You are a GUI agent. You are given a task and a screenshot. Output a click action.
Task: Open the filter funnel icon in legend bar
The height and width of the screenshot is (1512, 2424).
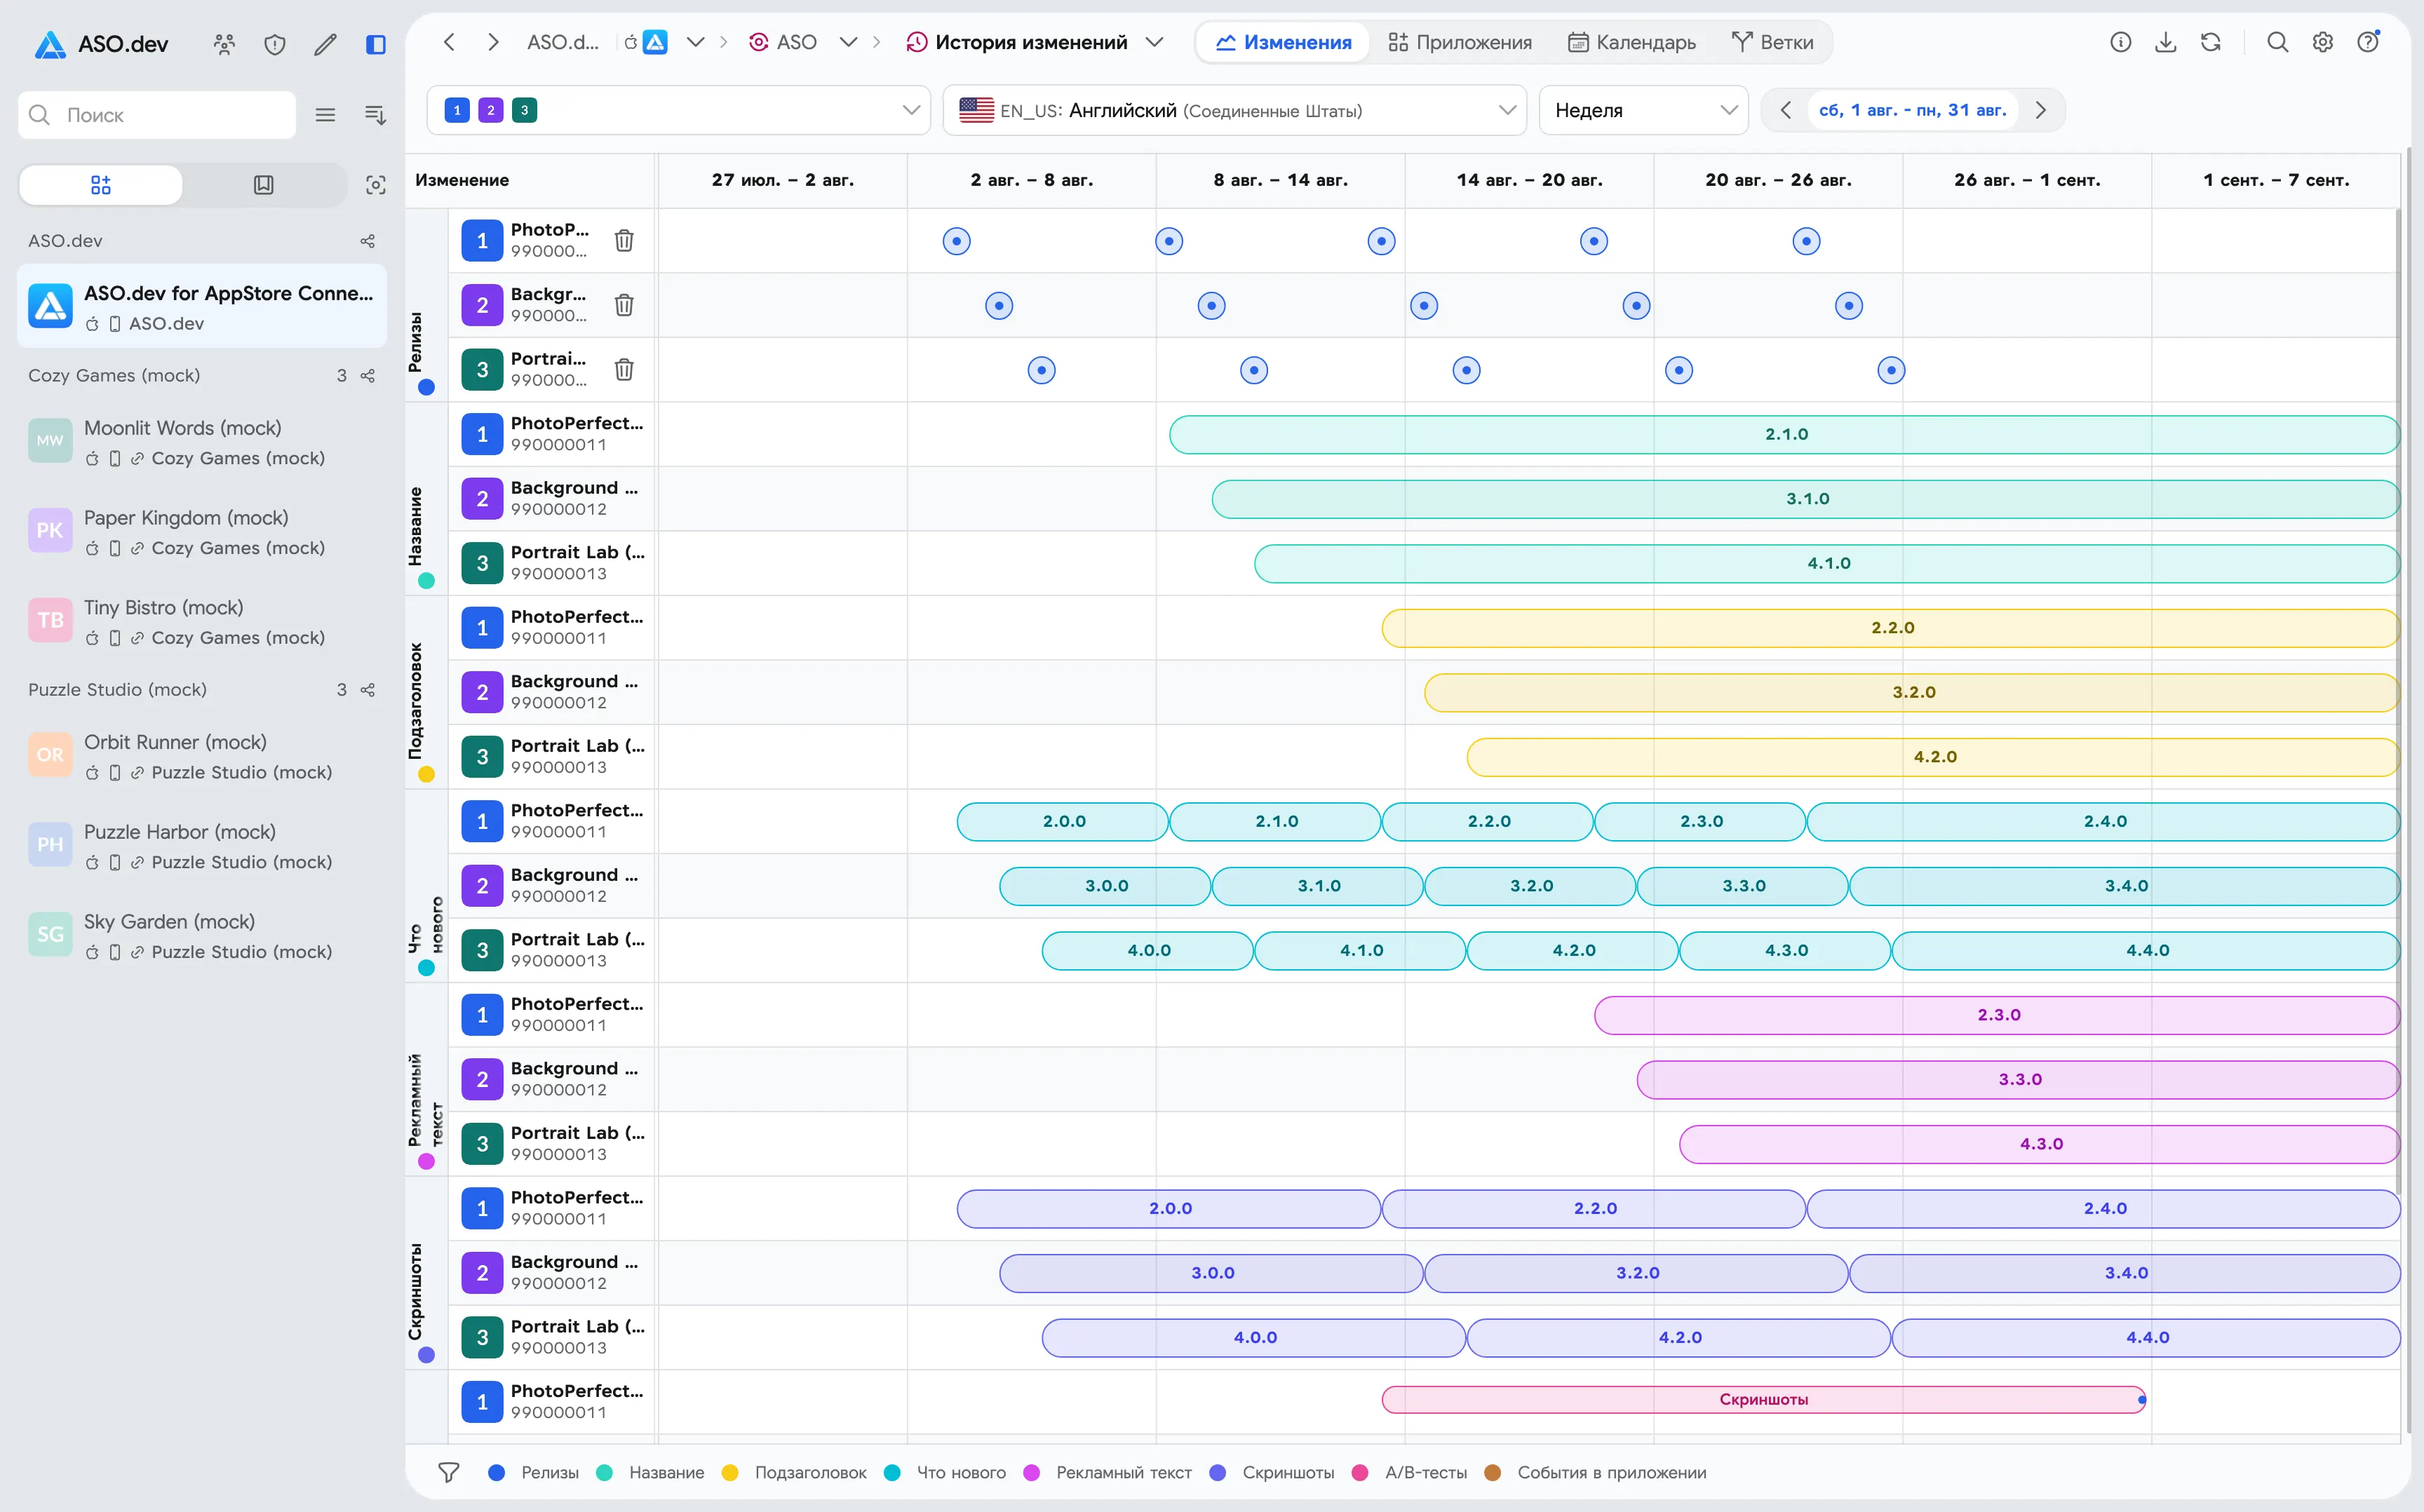coord(449,1472)
